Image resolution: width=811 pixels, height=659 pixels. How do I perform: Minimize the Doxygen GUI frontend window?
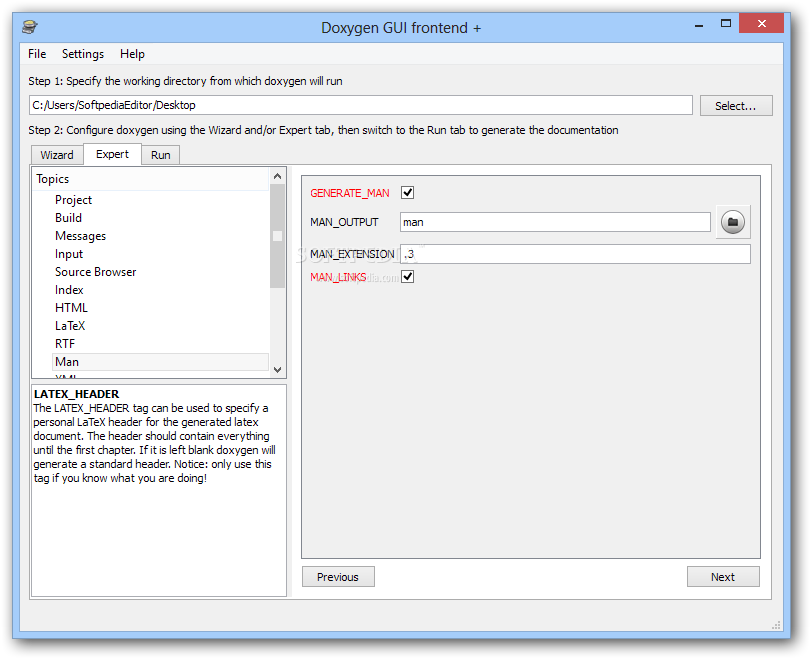coord(699,24)
